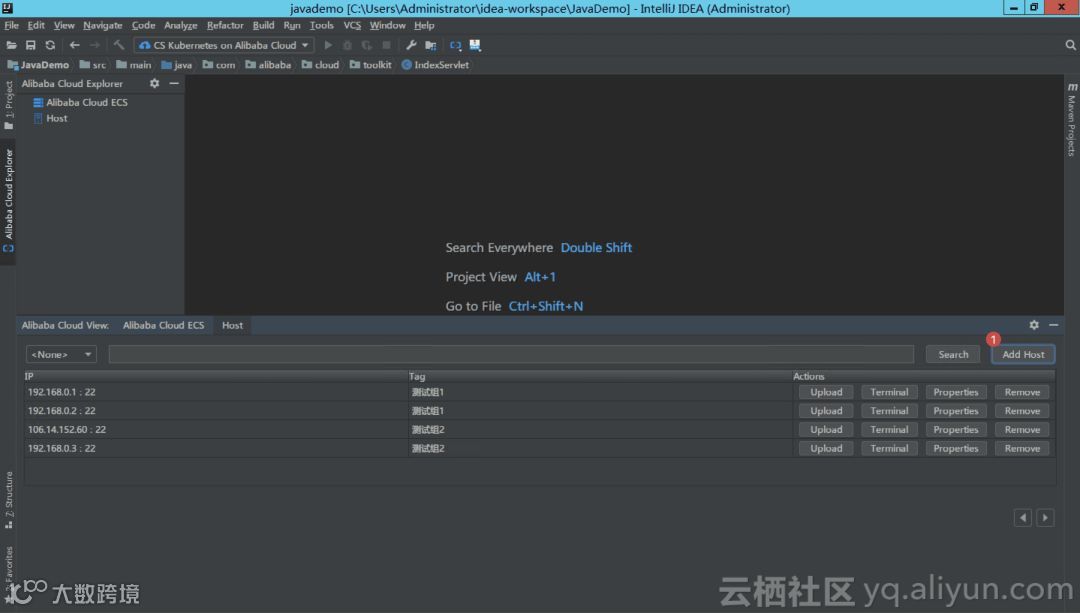The height and width of the screenshot is (613, 1080).
Task: Open the Build menu
Action: point(263,25)
